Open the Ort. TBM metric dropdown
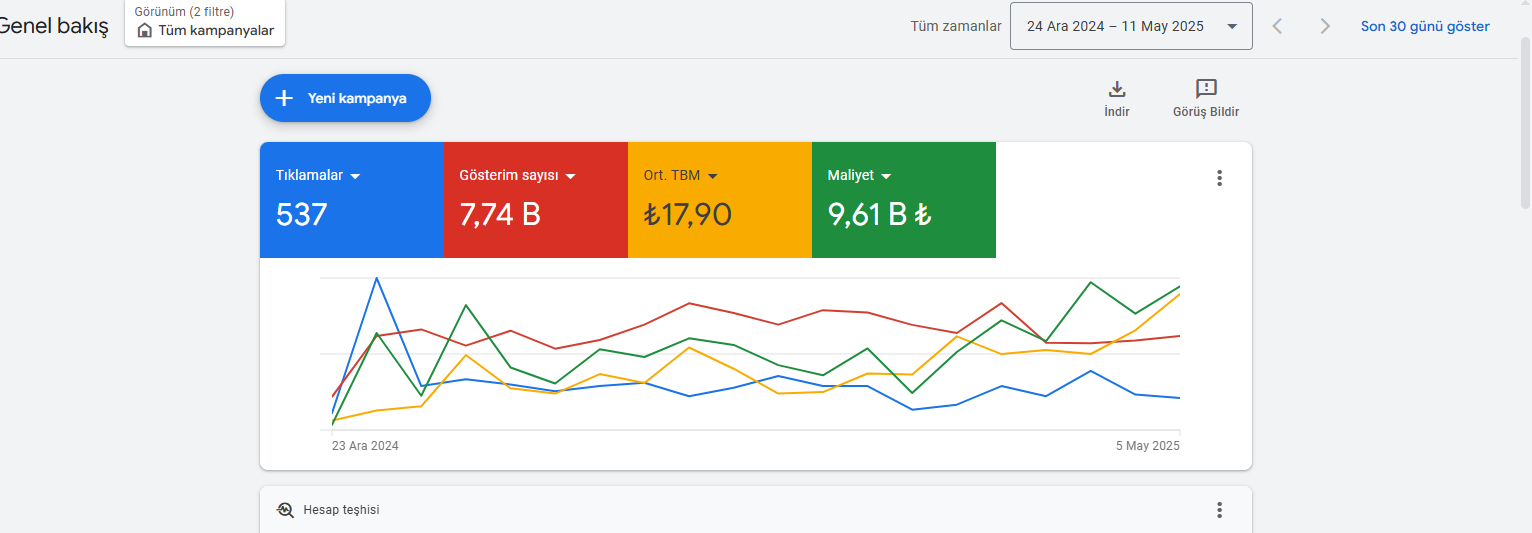Screen dimensions: 1532x533 coord(681,175)
